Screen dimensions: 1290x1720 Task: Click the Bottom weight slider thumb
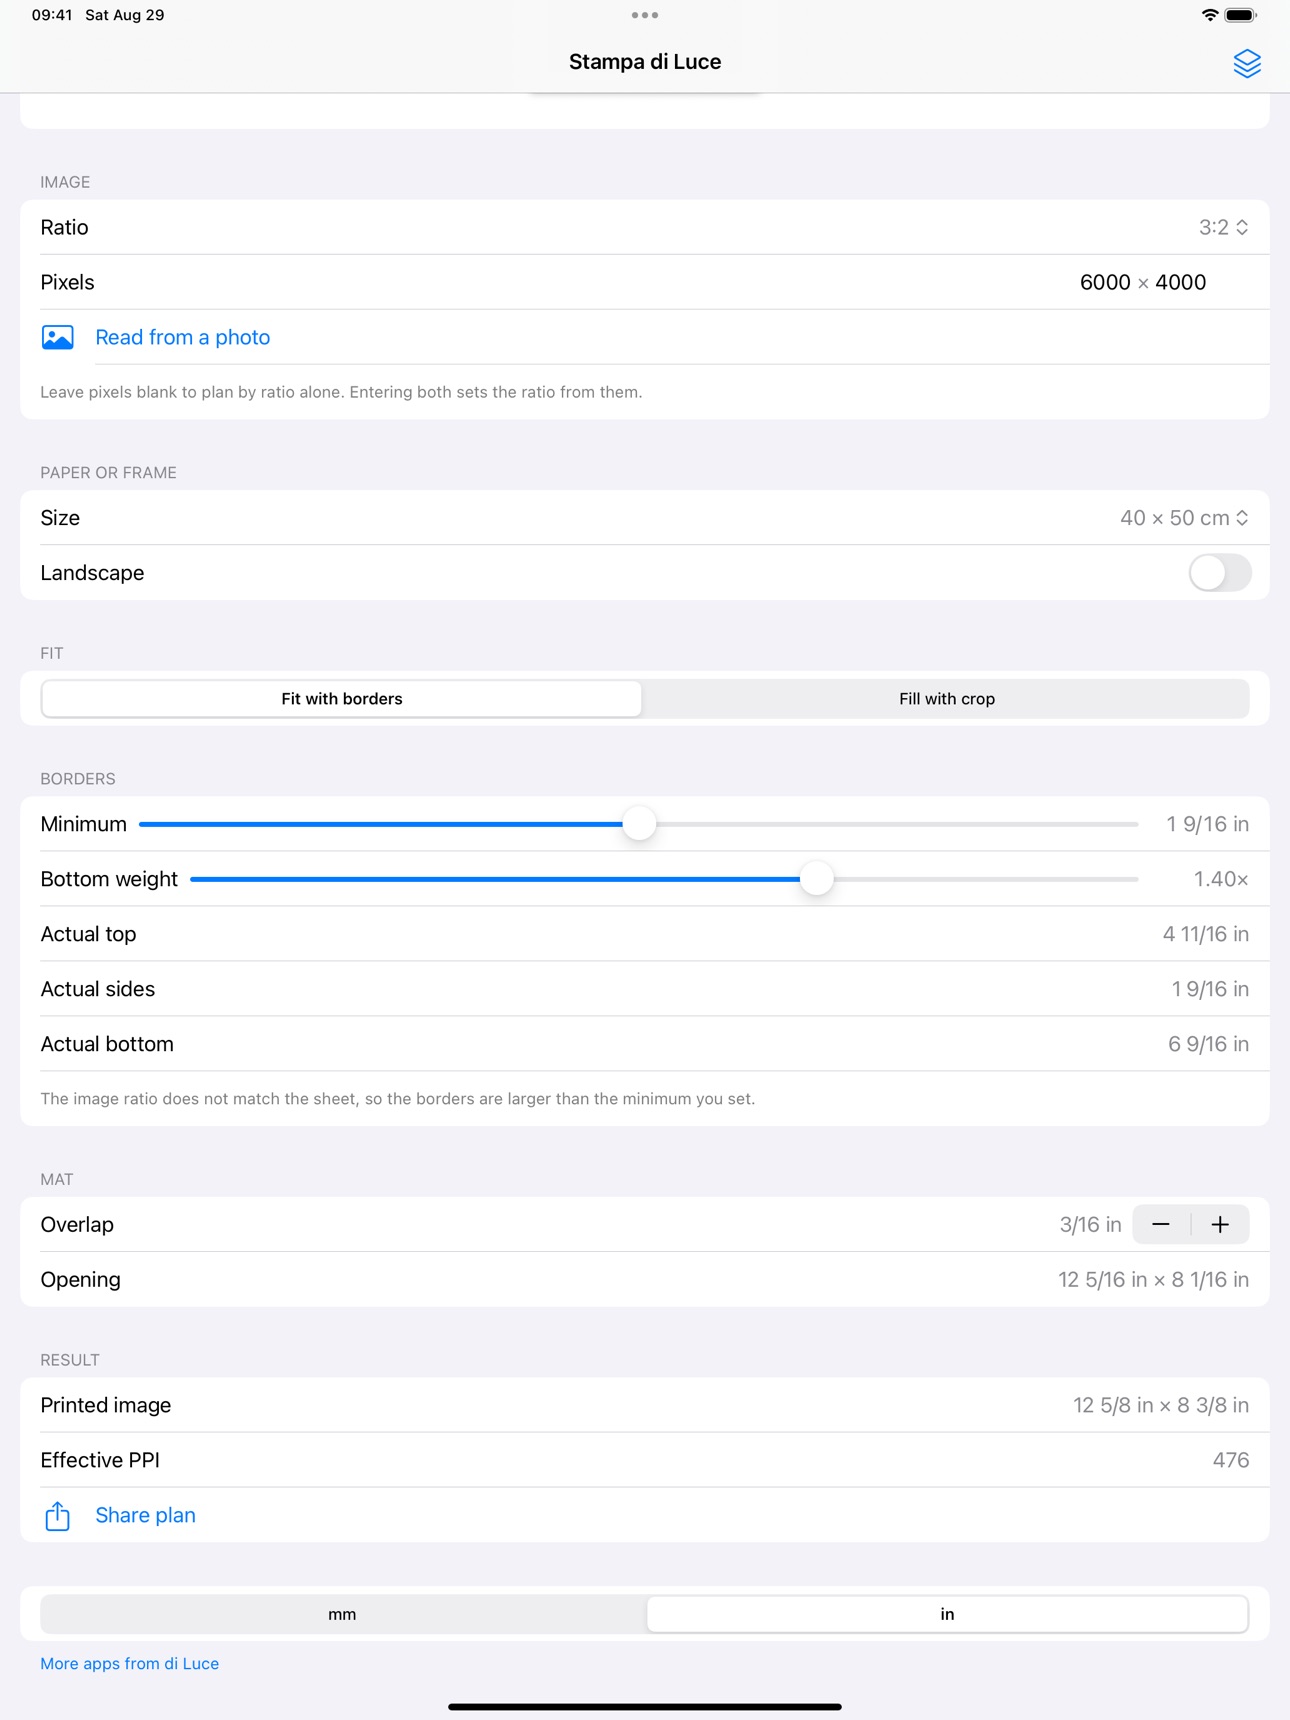[817, 879]
